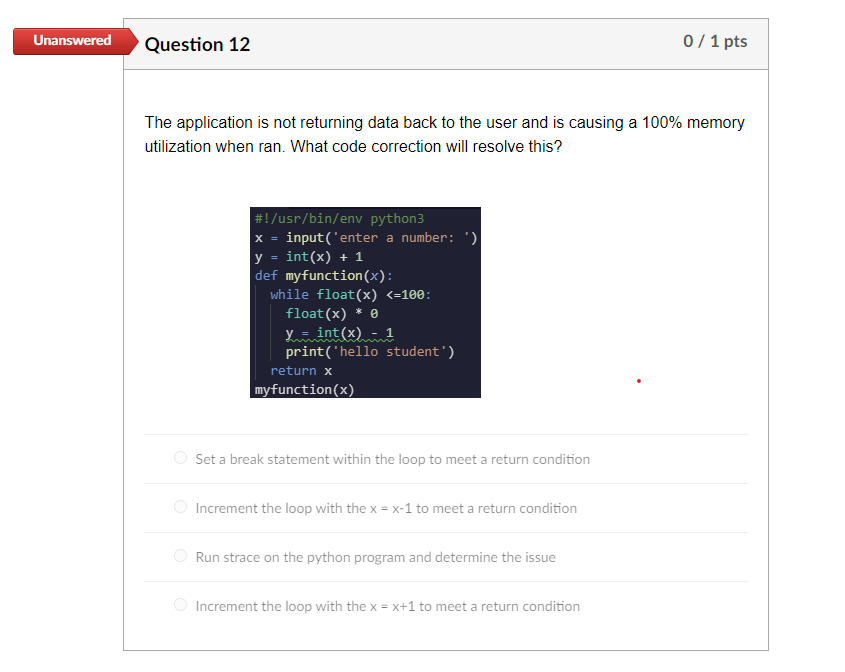Click the divider line above the first answer
This screenshot has height=672, width=845.
click(446, 433)
